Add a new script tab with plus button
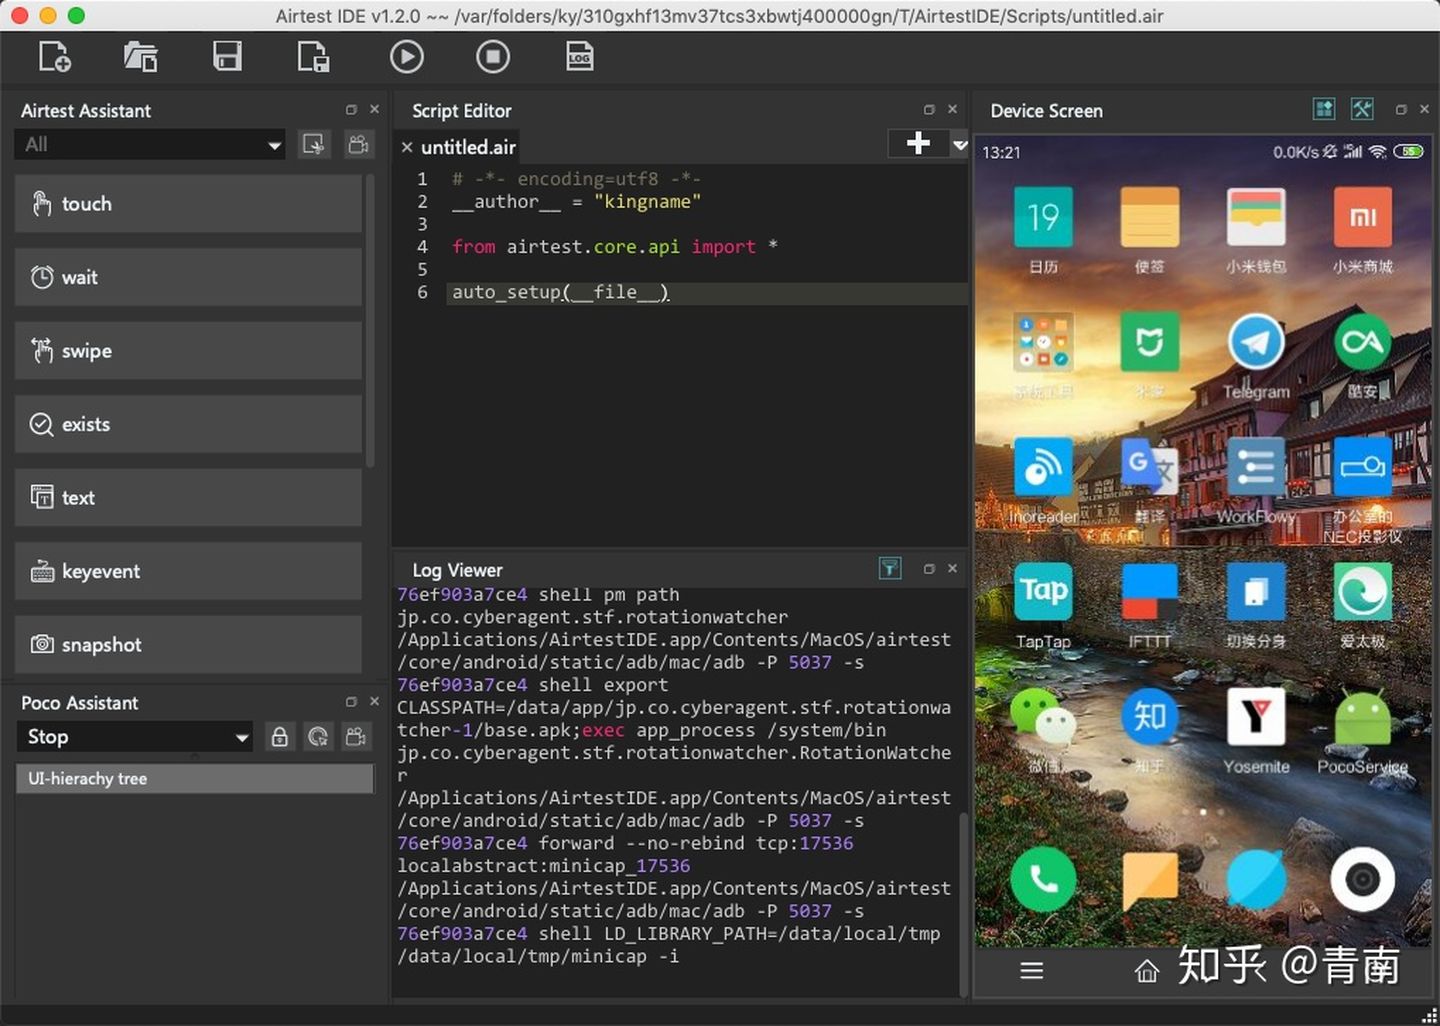 918,144
